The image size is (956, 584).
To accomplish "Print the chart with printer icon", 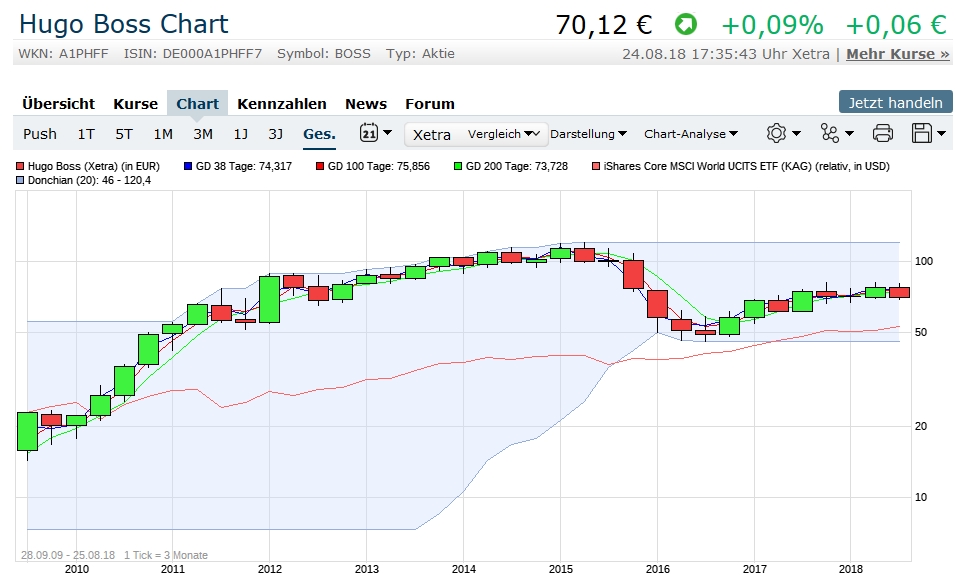I will (x=882, y=133).
